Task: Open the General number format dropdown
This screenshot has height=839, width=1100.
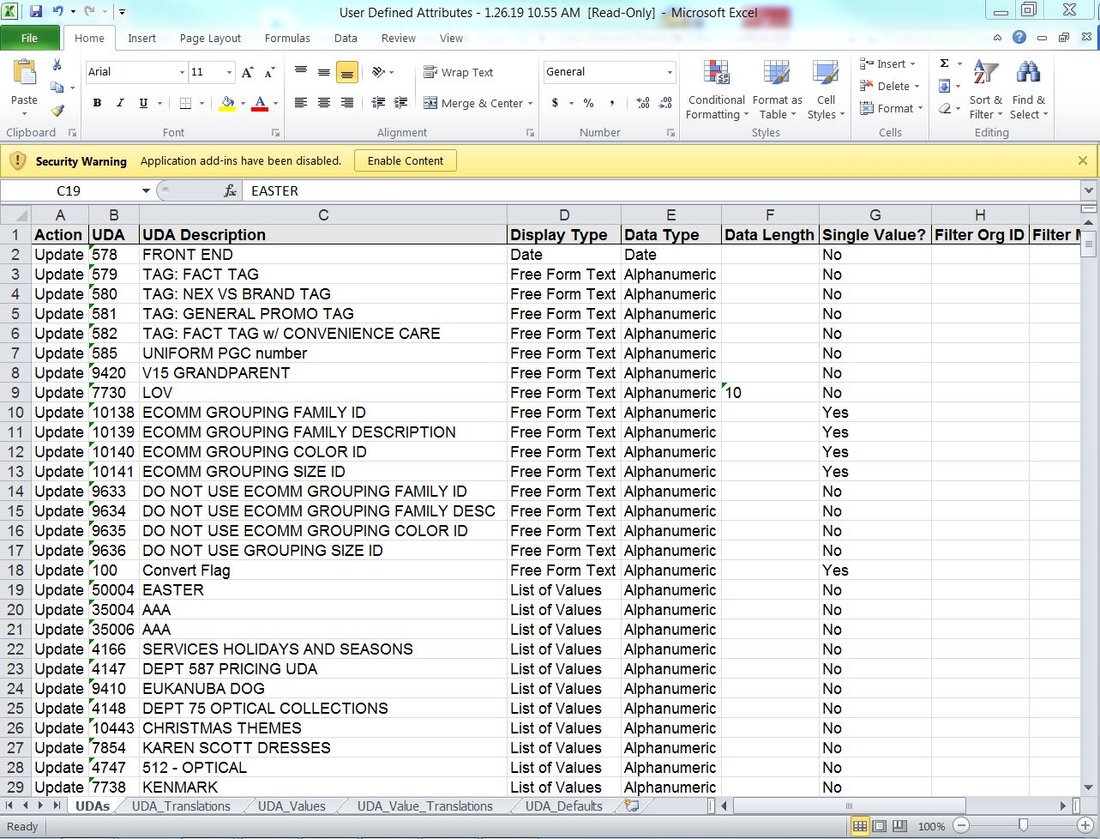Action: (x=670, y=72)
